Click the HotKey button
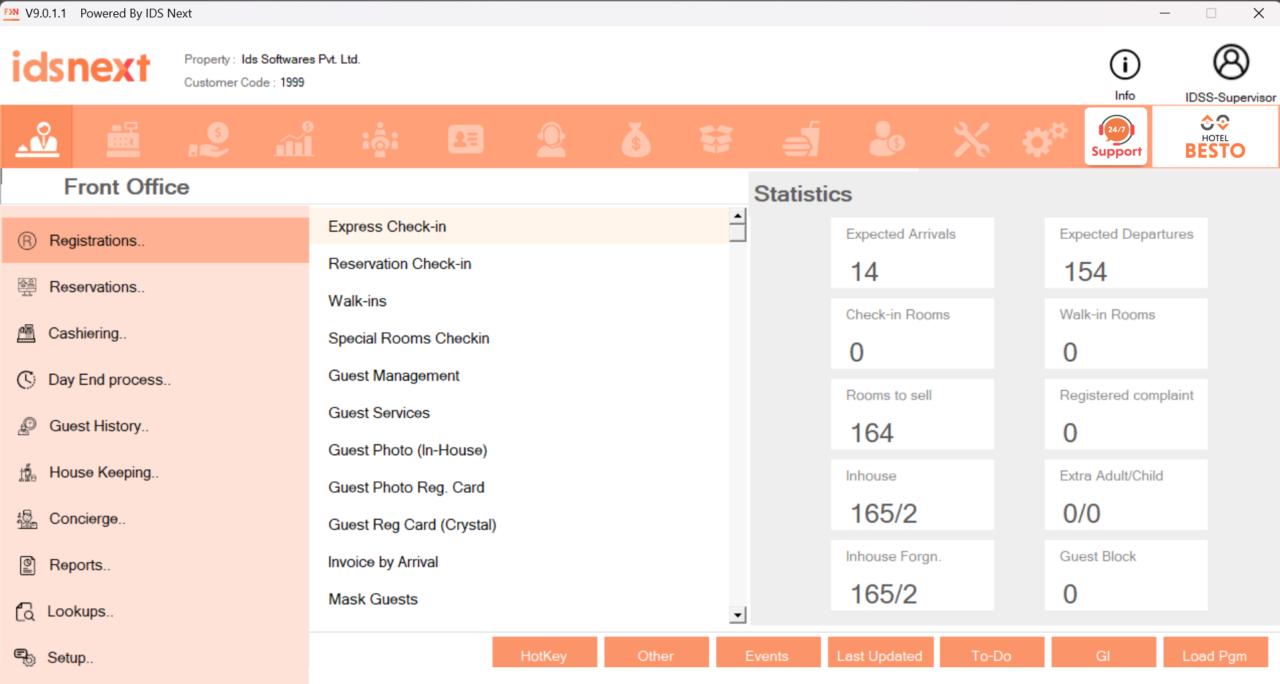The image size is (1280, 684). pyautogui.click(x=544, y=654)
